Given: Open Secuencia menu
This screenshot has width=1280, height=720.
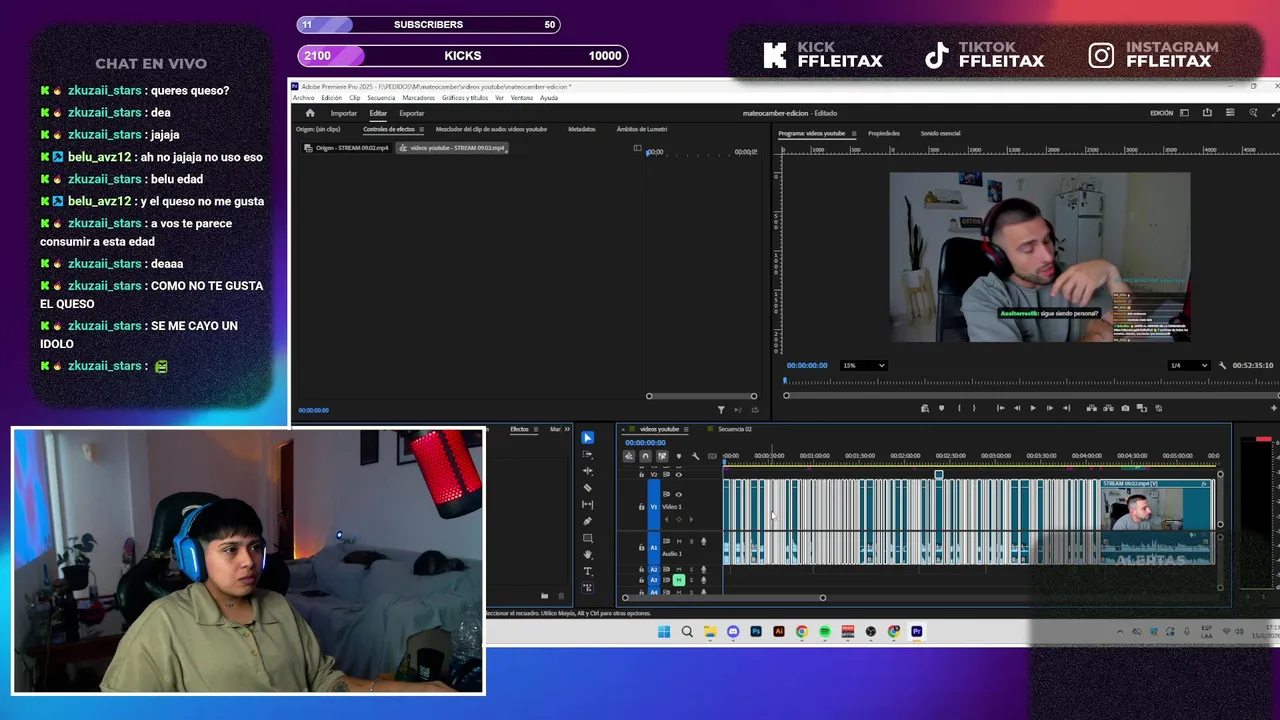Looking at the screenshot, I should click(x=381, y=98).
